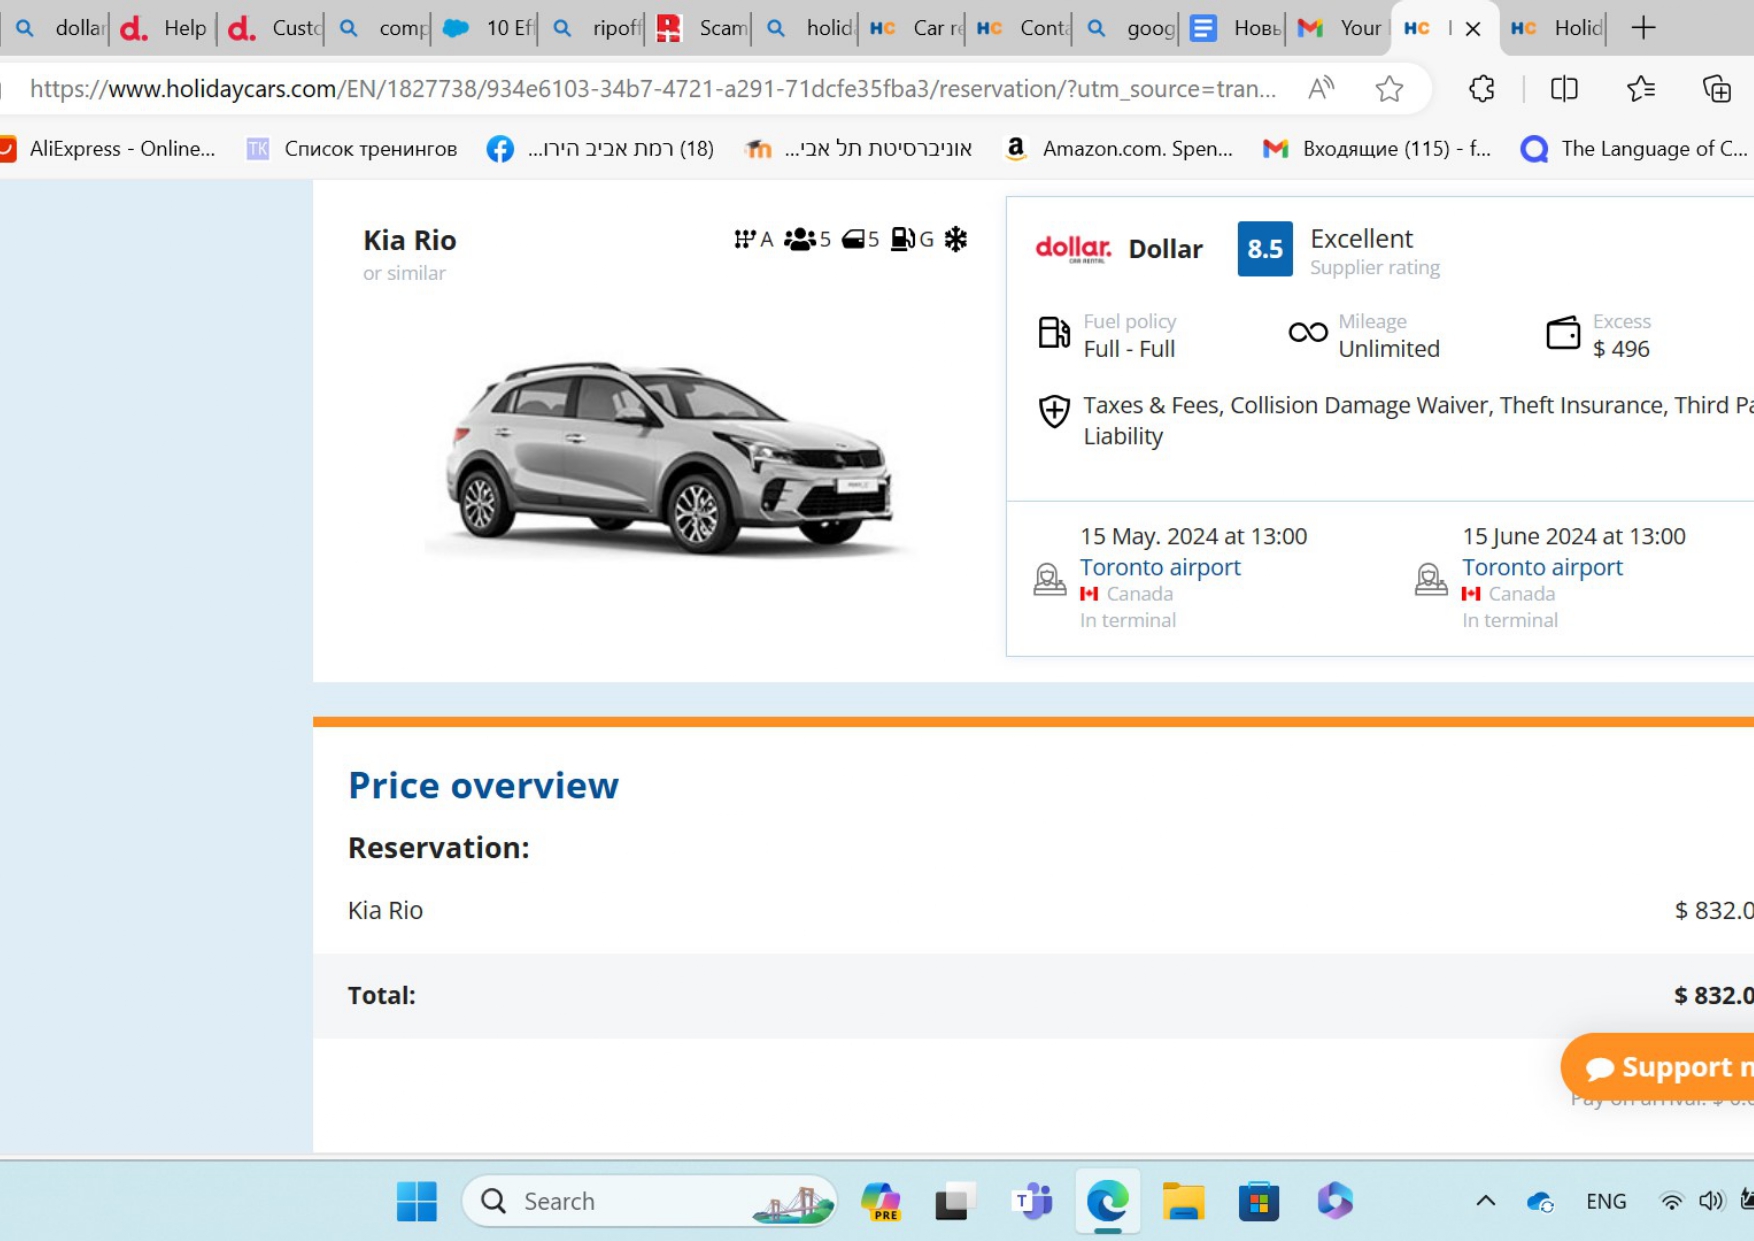Activate Read aloud icon in address bar
The width and height of the screenshot is (1754, 1241).
pyautogui.click(x=1321, y=89)
